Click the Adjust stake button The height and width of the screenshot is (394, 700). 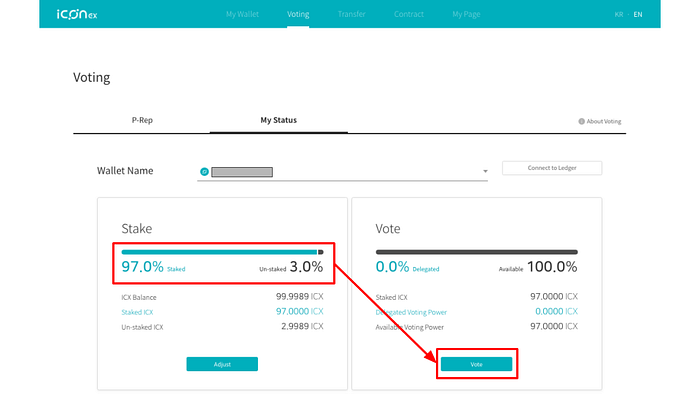point(222,364)
